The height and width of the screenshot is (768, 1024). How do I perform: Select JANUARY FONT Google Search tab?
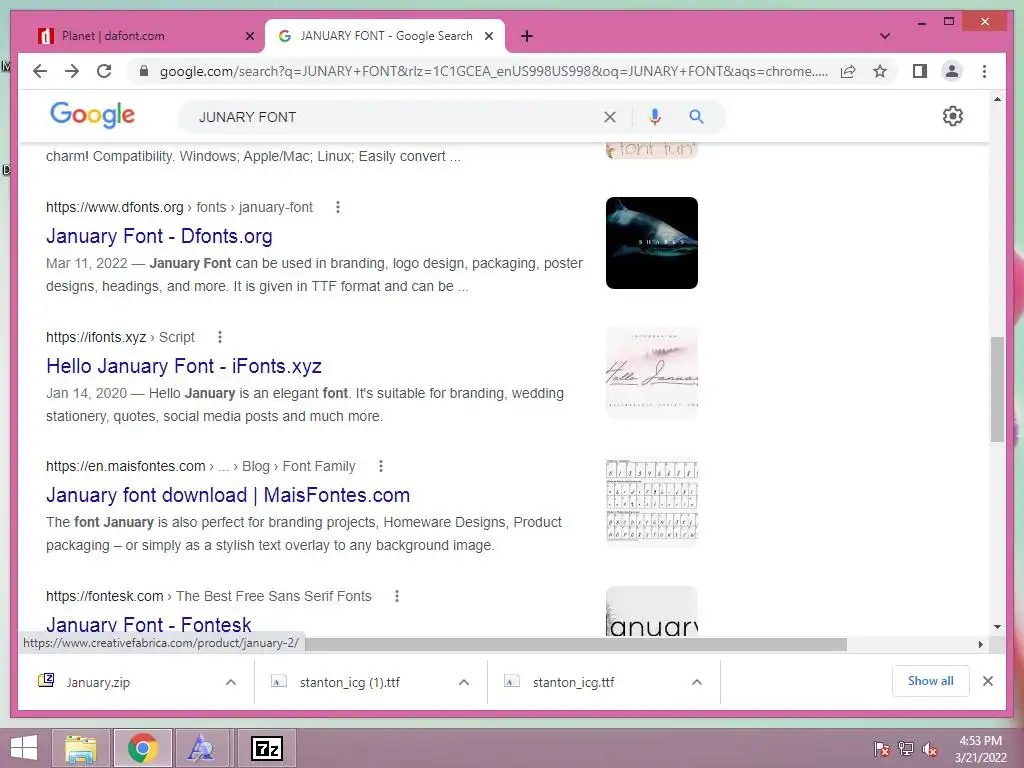[384, 36]
